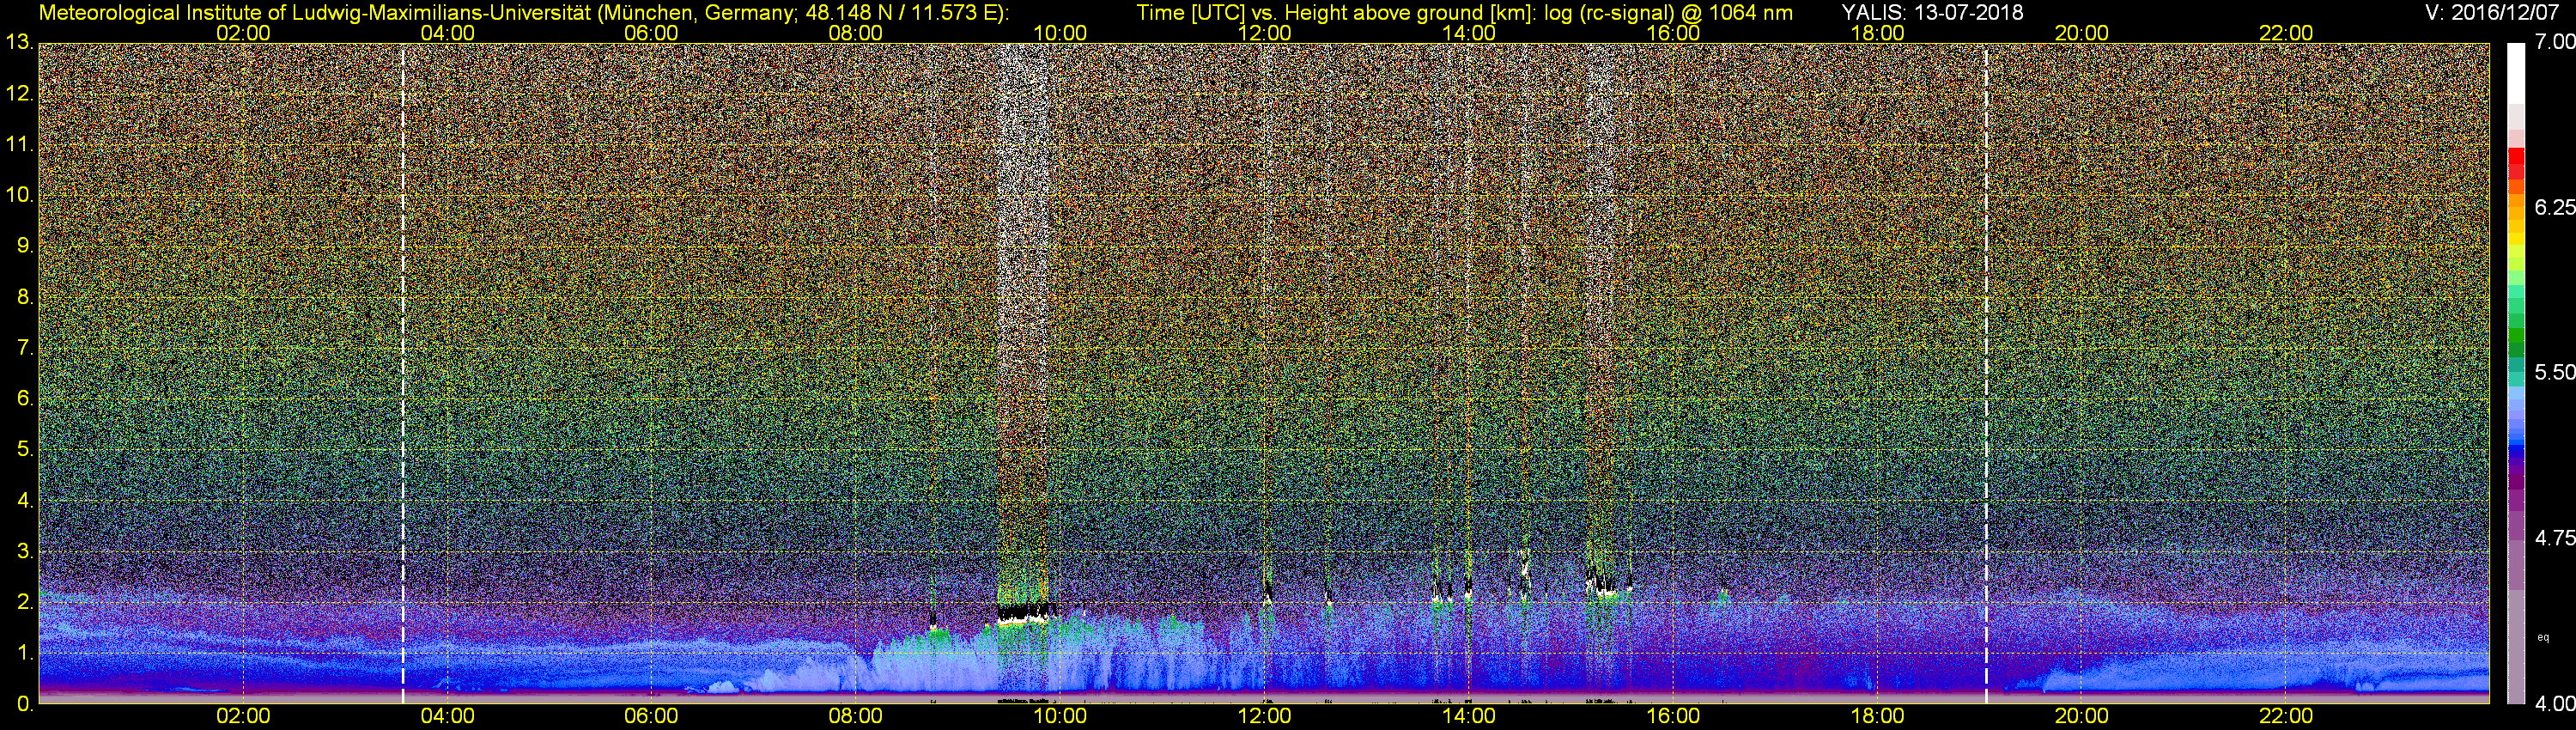Click the 08:00 label on the top time axis
The height and width of the screenshot is (730, 2576).
pyautogui.click(x=855, y=33)
